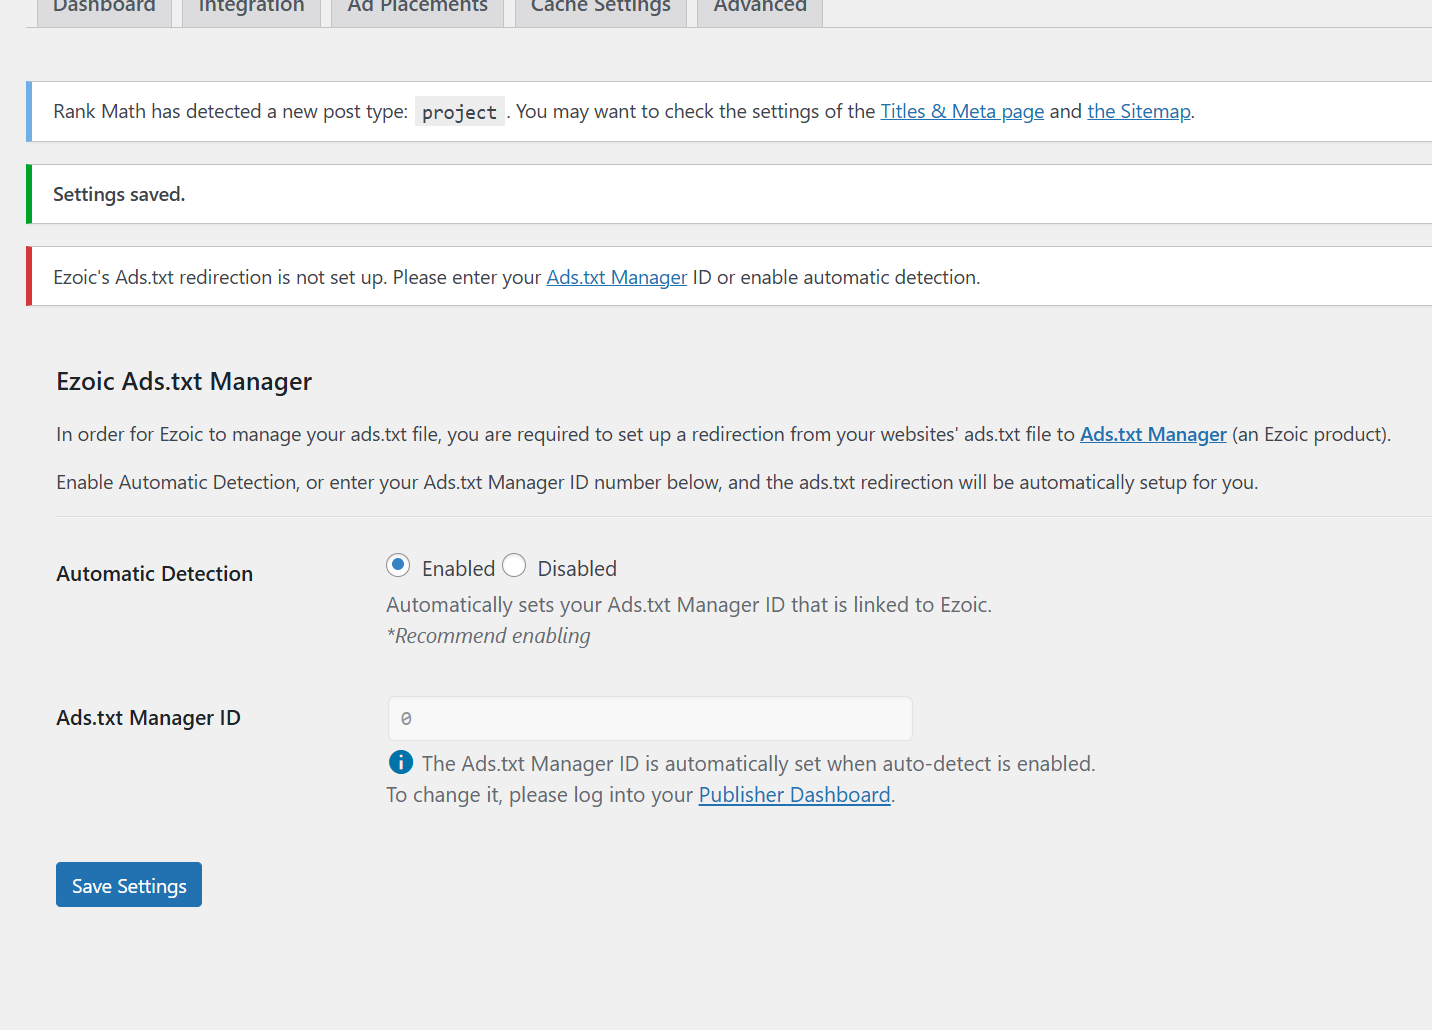The image size is (1432, 1030).
Task: Open the Titles & Meta page link
Action: 962,111
